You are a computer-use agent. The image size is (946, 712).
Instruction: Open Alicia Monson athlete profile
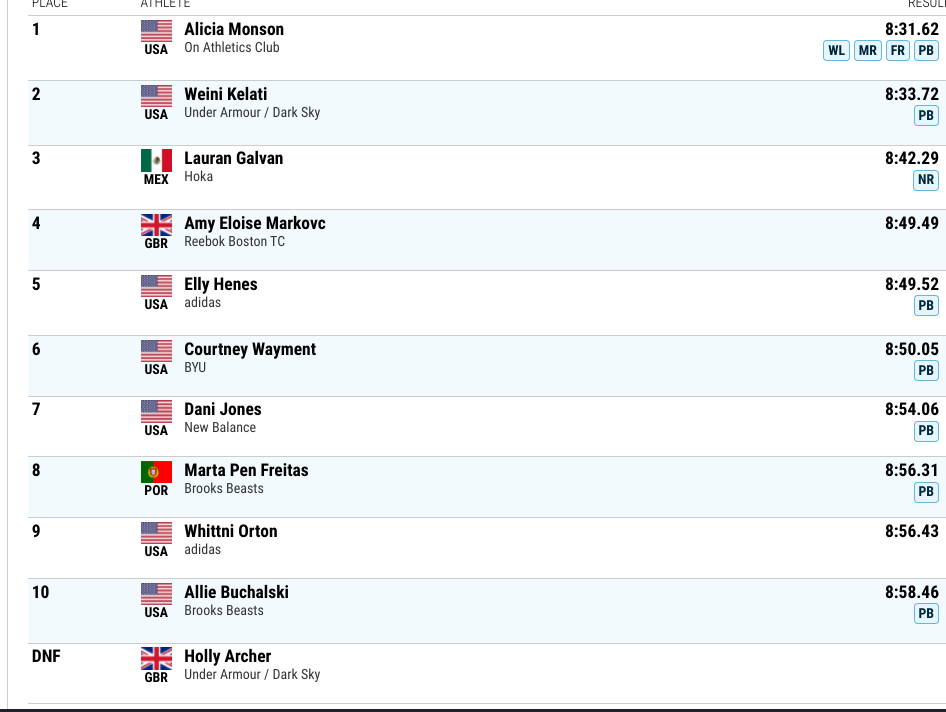click(234, 29)
